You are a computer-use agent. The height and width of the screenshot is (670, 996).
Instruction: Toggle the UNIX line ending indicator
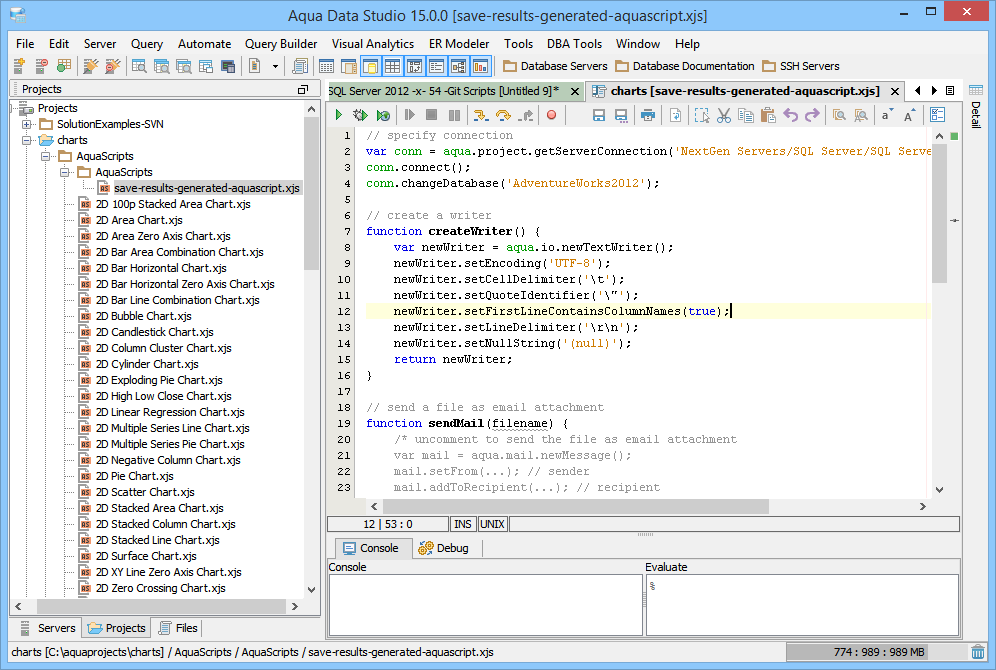click(x=492, y=524)
